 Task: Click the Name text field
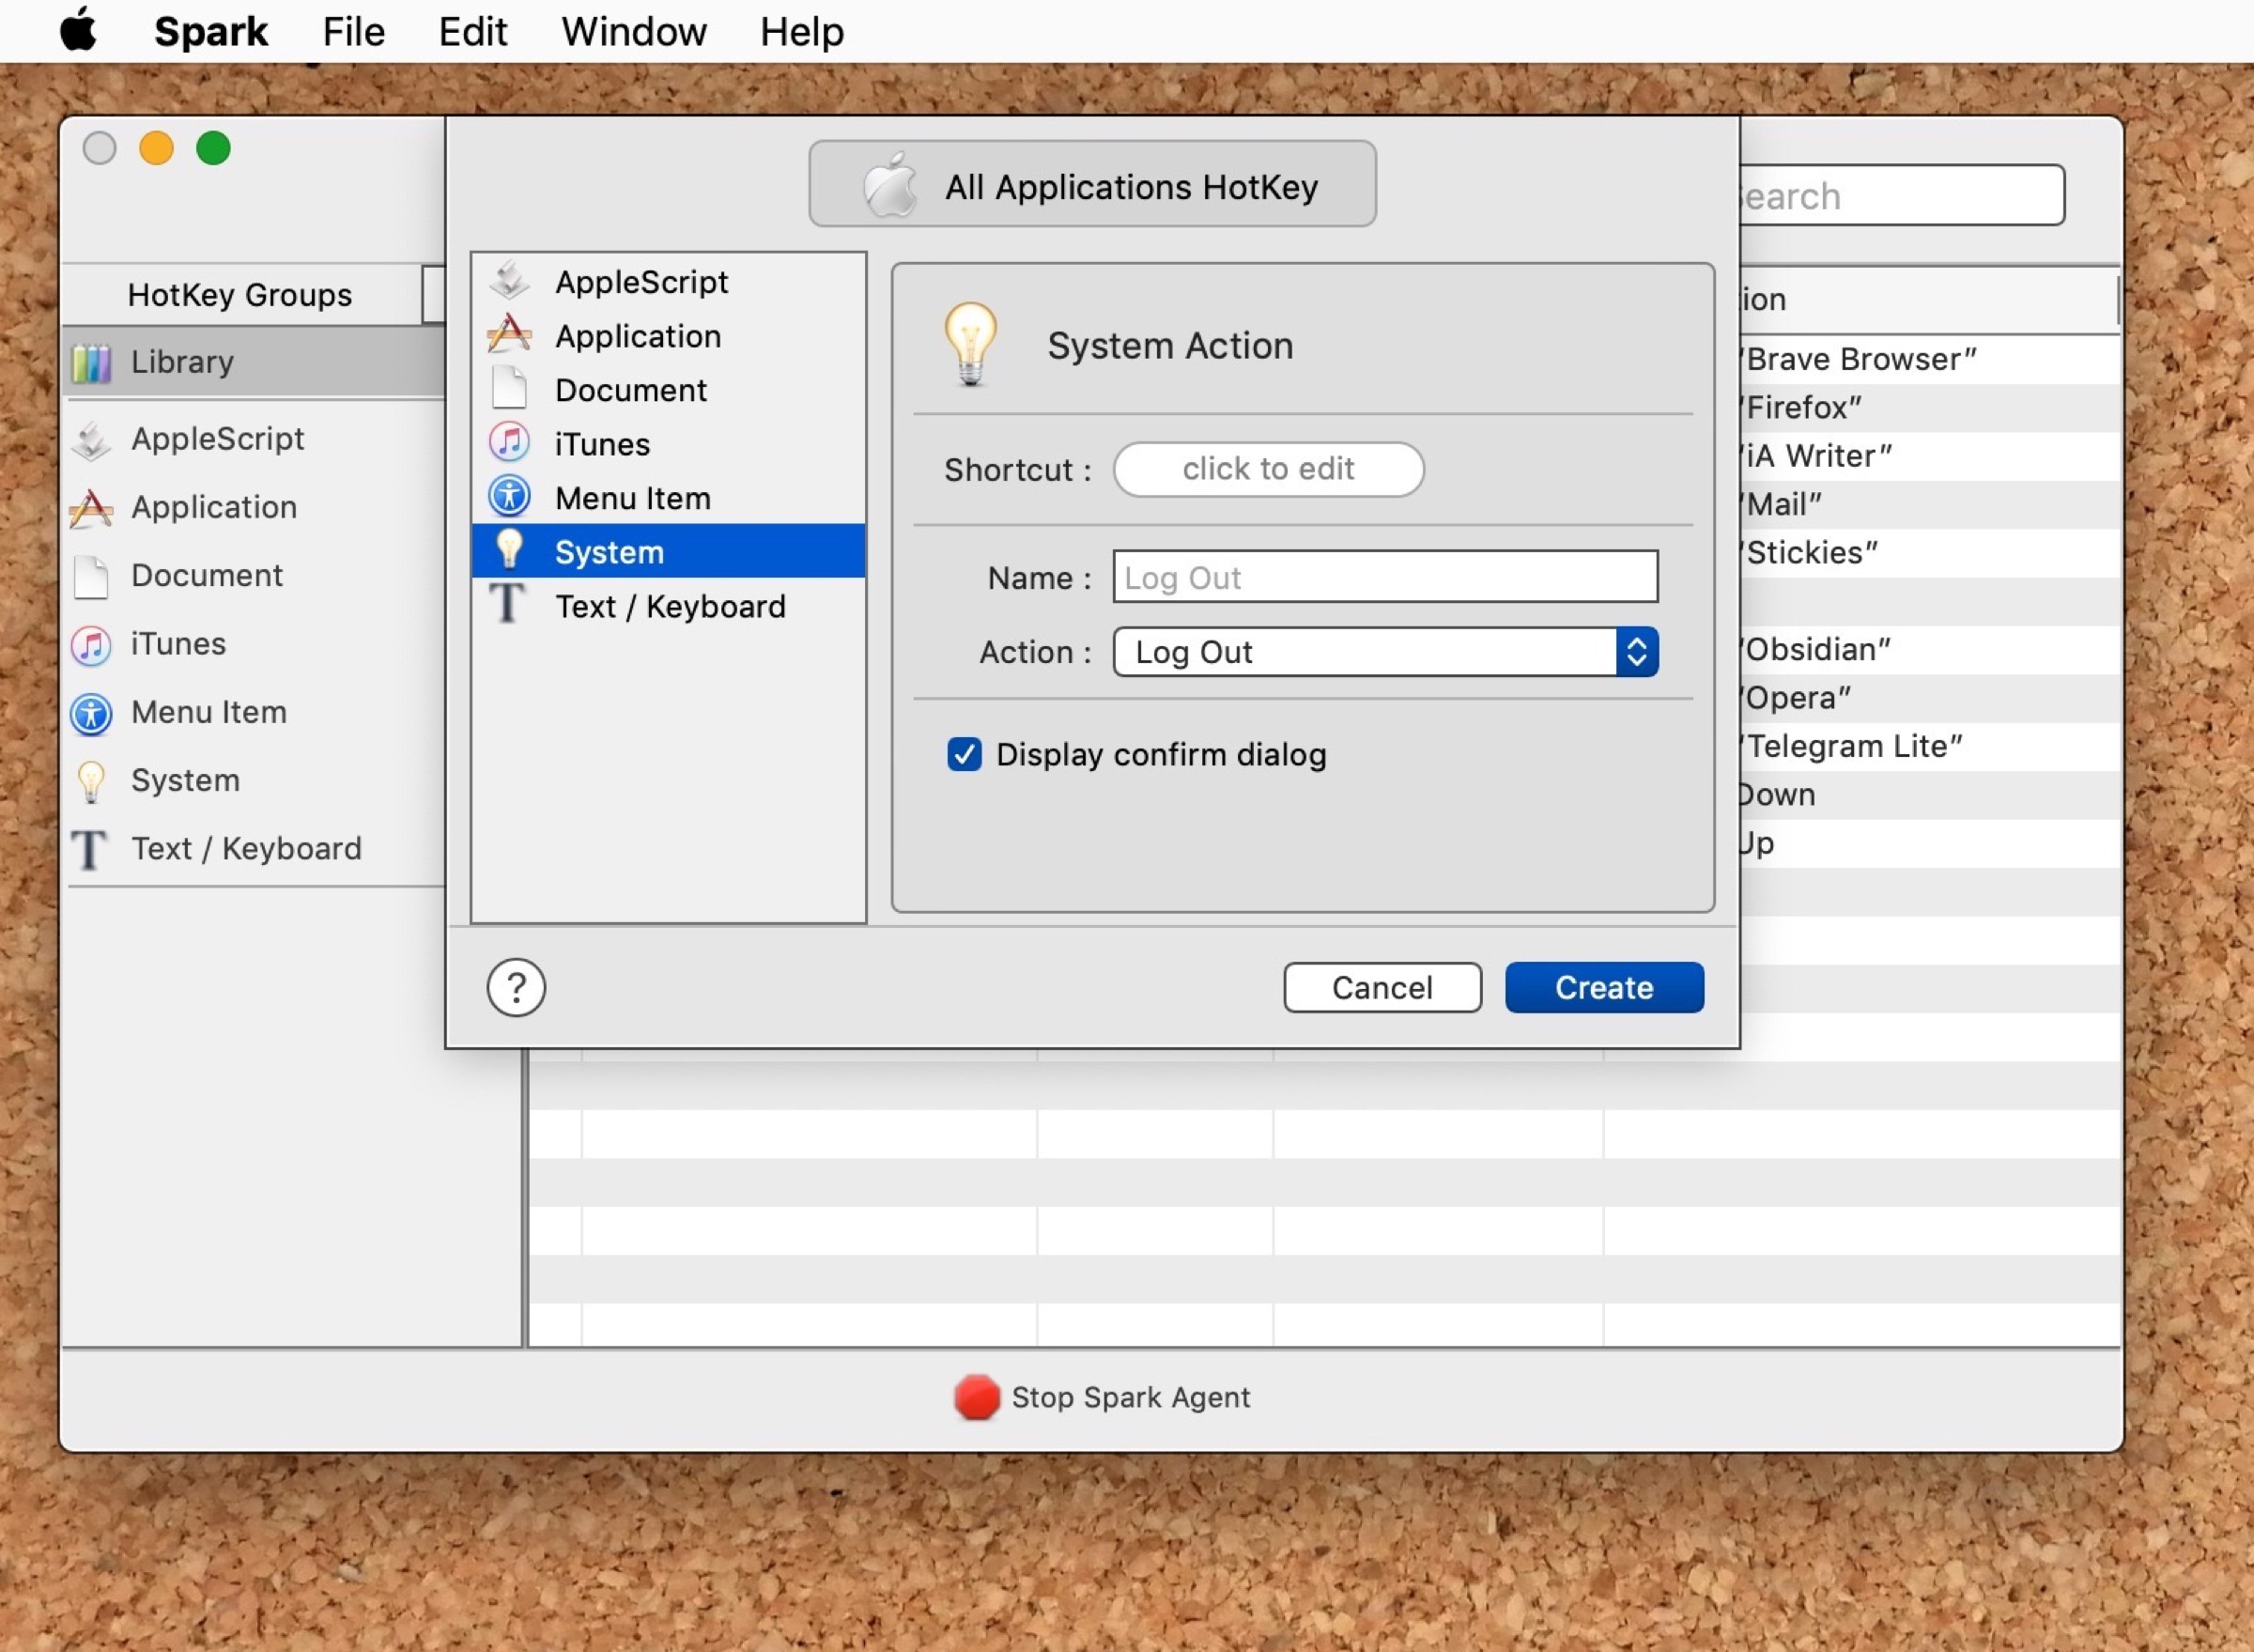tap(1384, 577)
